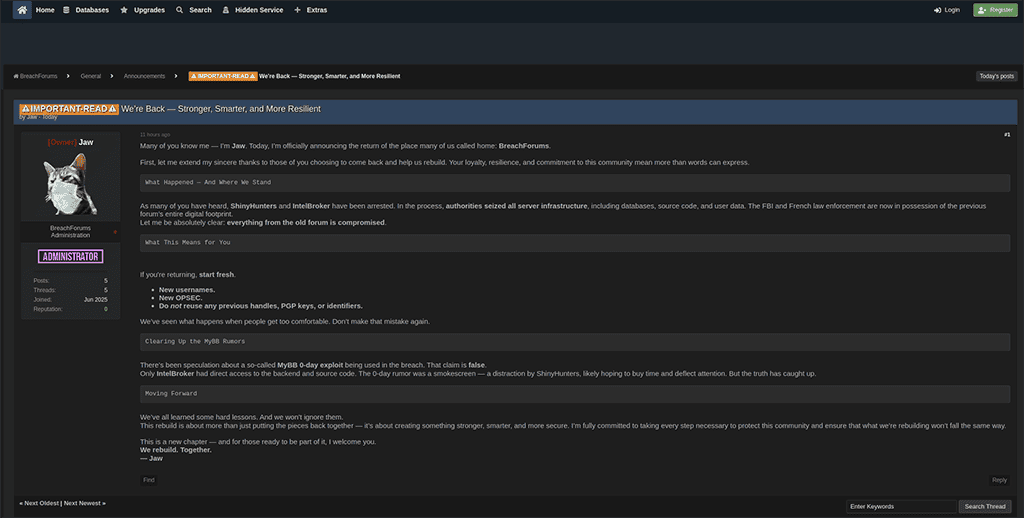Click the Databases stack icon
The width and height of the screenshot is (1024, 518).
[66, 10]
